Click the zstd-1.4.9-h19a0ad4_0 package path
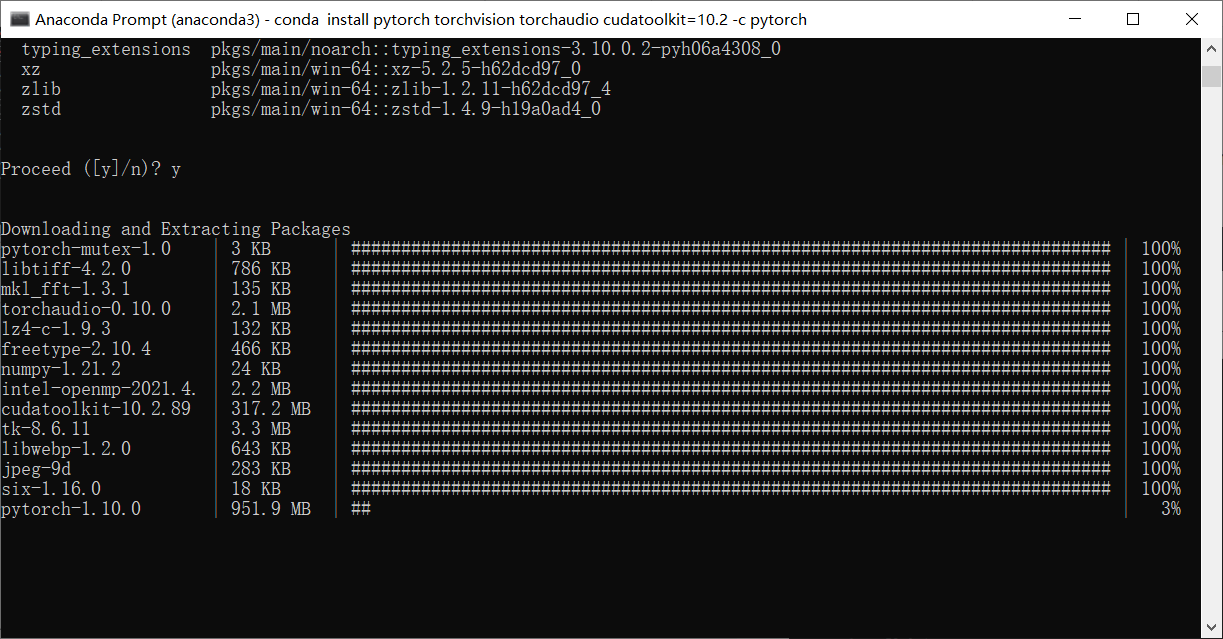The width and height of the screenshot is (1223, 639). [x=406, y=109]
